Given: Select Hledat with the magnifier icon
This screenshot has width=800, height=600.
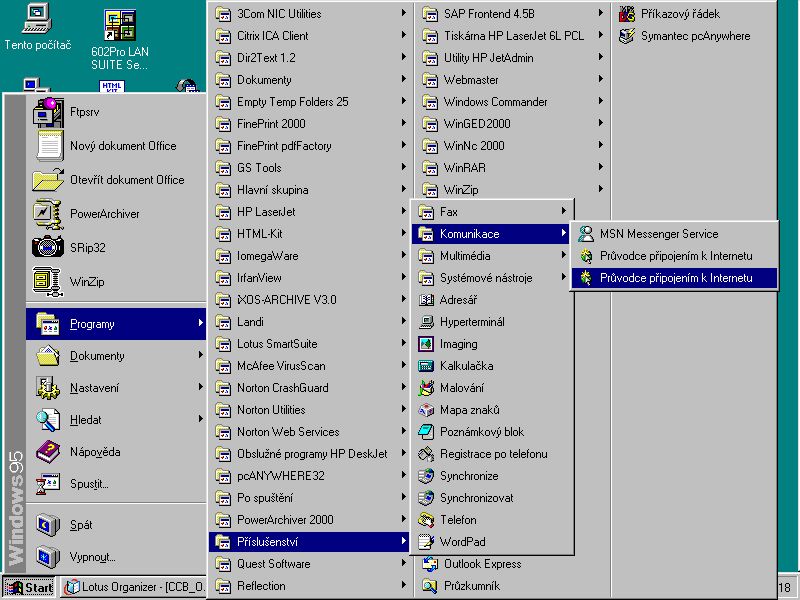Looking at the screenshot, I should pos(116,420).
